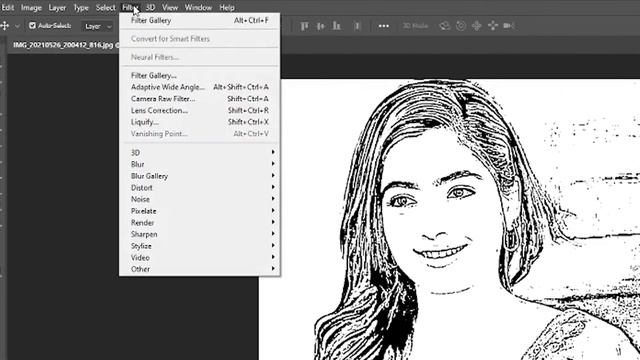The width and height of the screenshot is (640, 360).
Task: Open the Window menu
Action: (198, 7)
